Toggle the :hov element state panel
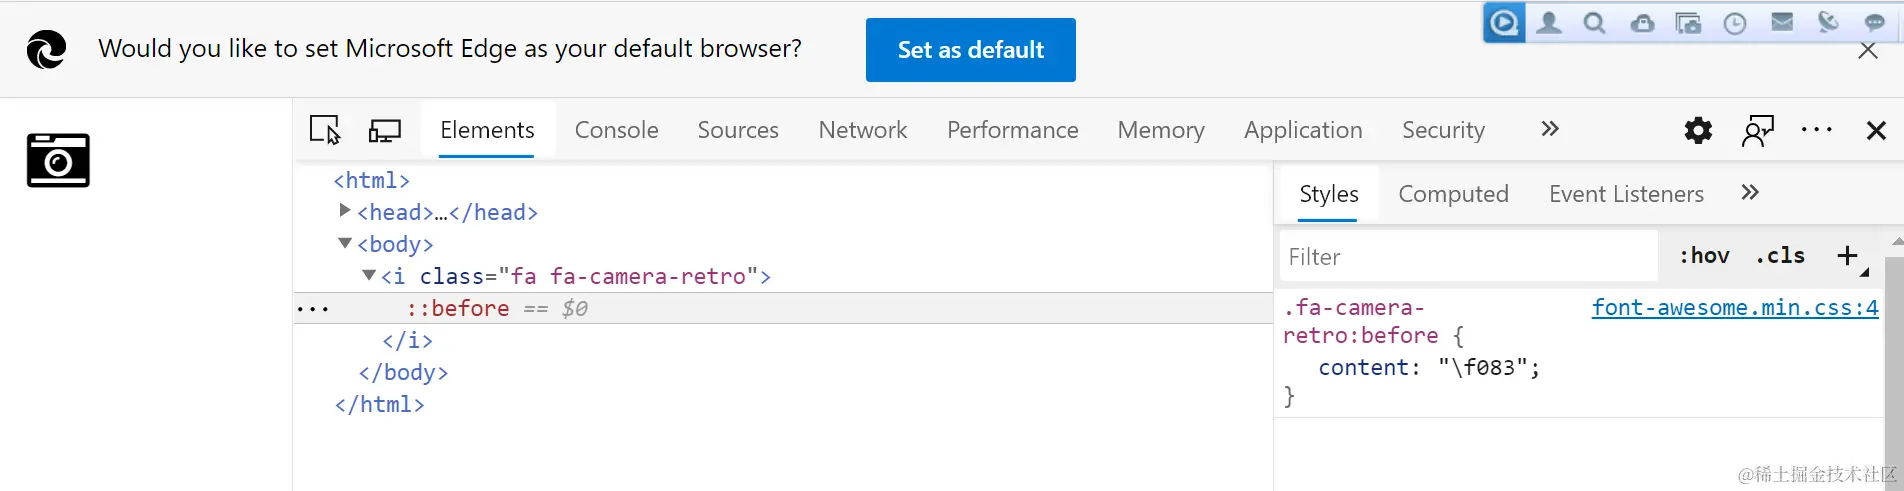1904x491 pixels. tap(1704, 256)
